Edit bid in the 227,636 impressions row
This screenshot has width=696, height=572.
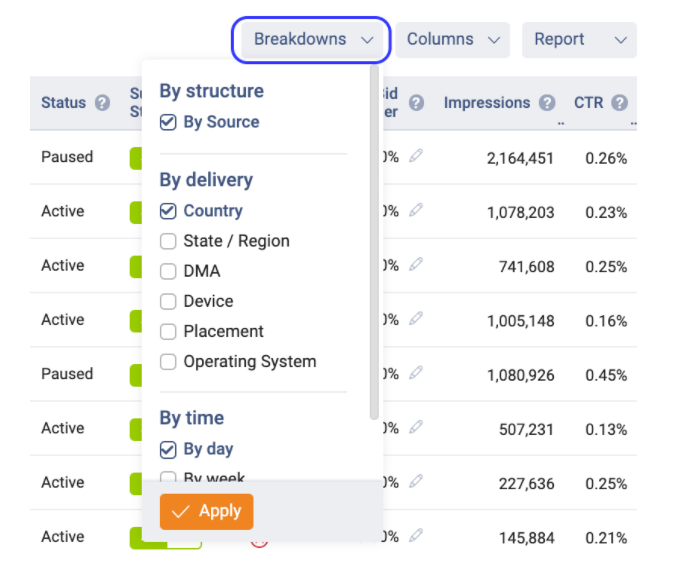click(x=416, y=481)
